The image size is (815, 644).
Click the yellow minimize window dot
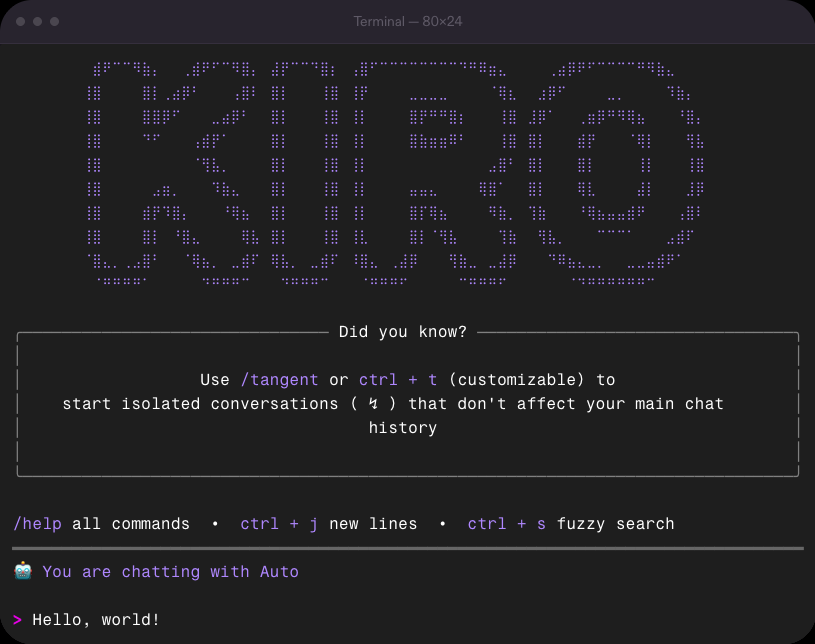click(x=37, y=21)
